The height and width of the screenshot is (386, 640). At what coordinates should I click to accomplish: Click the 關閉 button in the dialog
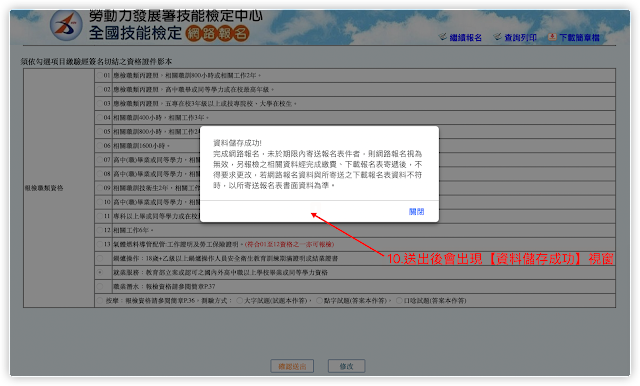[416, 211]
